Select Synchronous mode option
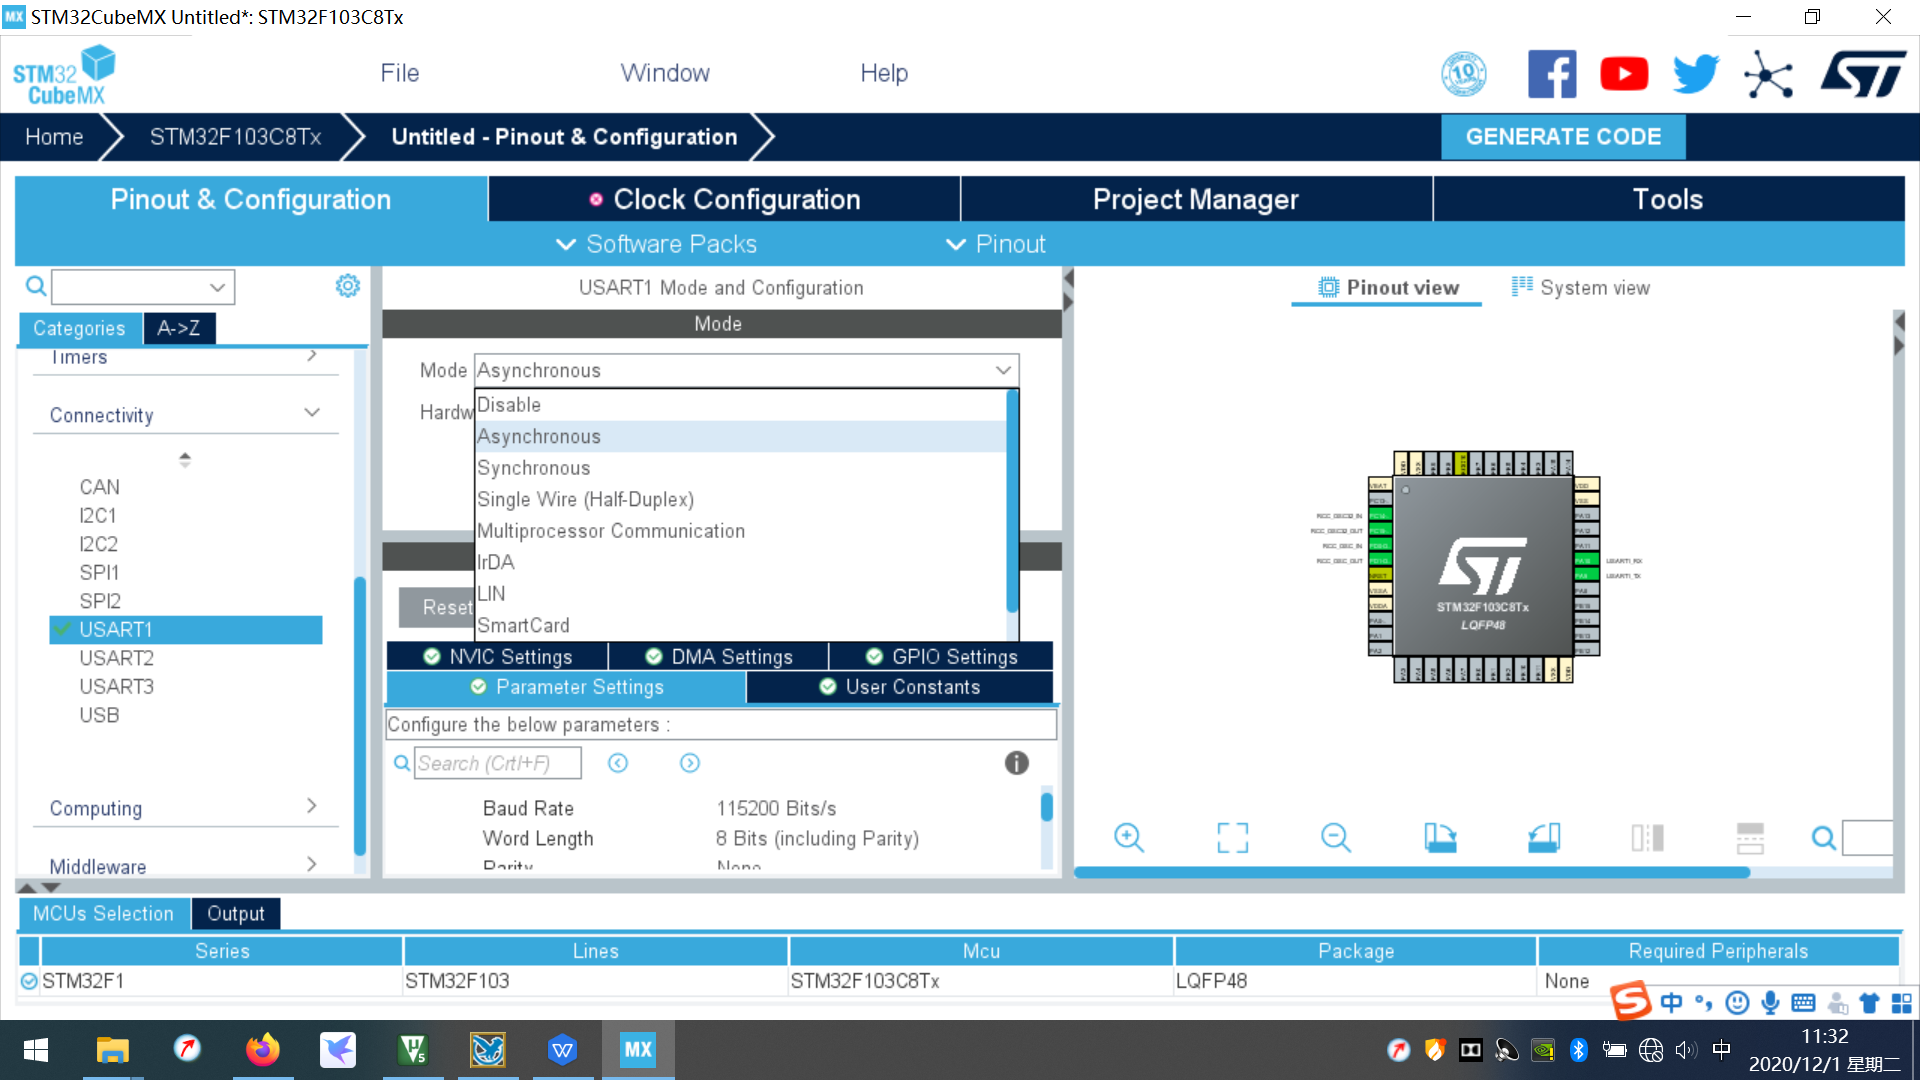Image resolution: width=1920 pixels, height=1080 pixels. (x=534, y=468)
